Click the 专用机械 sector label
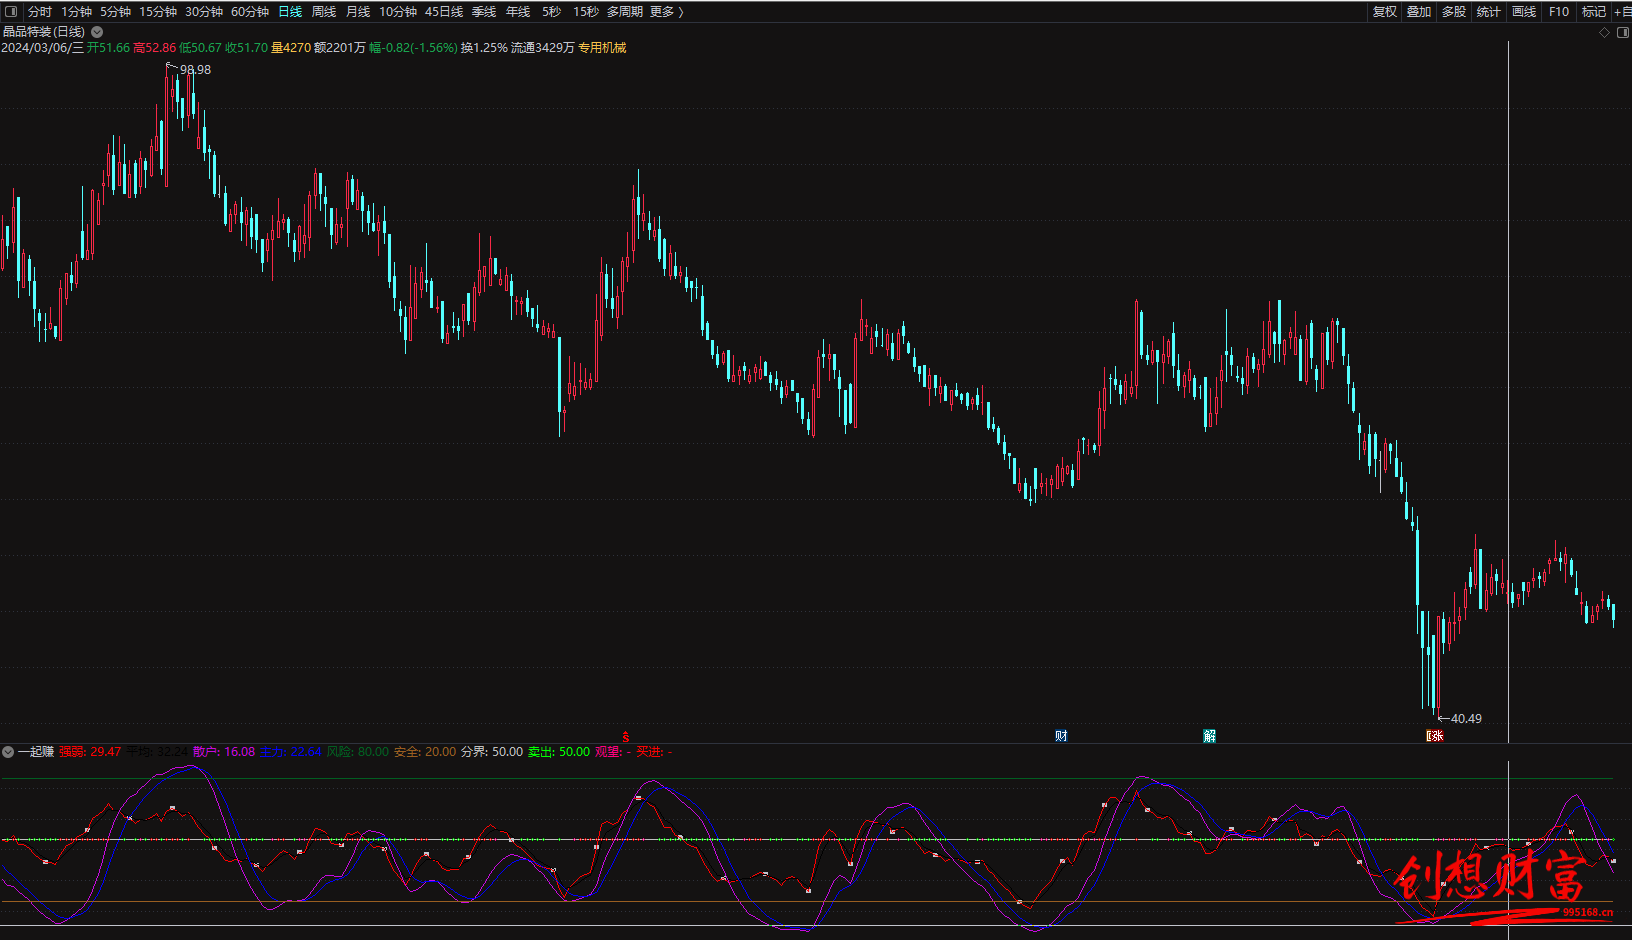The image size is (1632, 940). pos(602,48)
